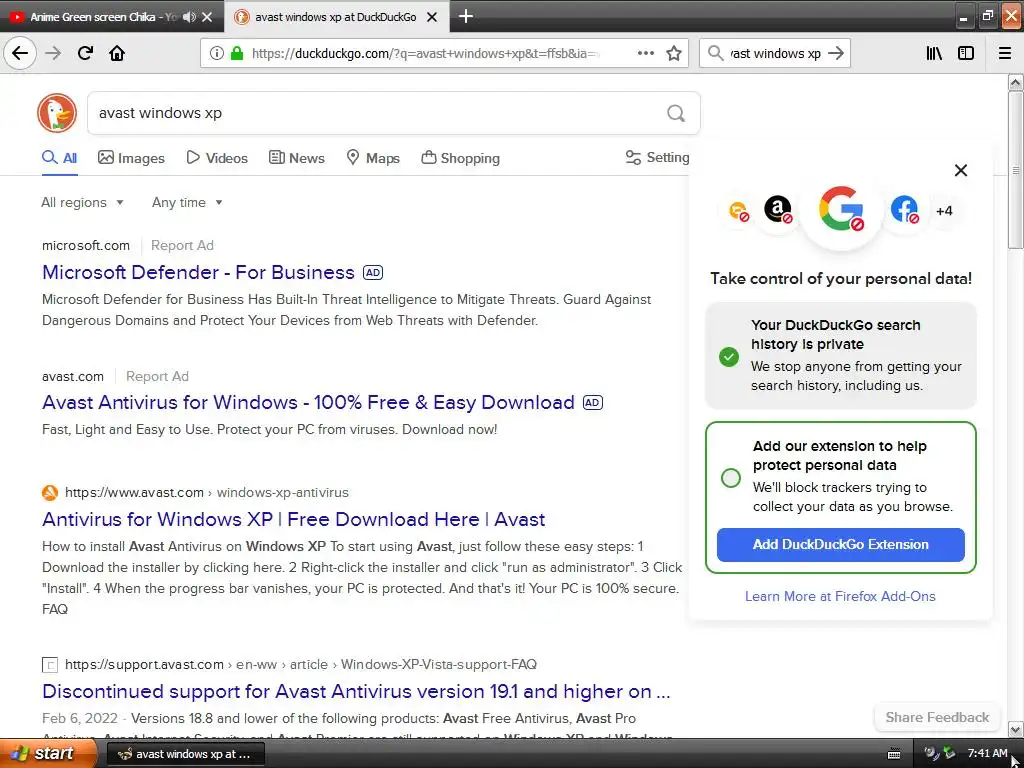Click the DuckDuckGo duck logo
Screen dimensions: 1024x768
tap(57, 113)
